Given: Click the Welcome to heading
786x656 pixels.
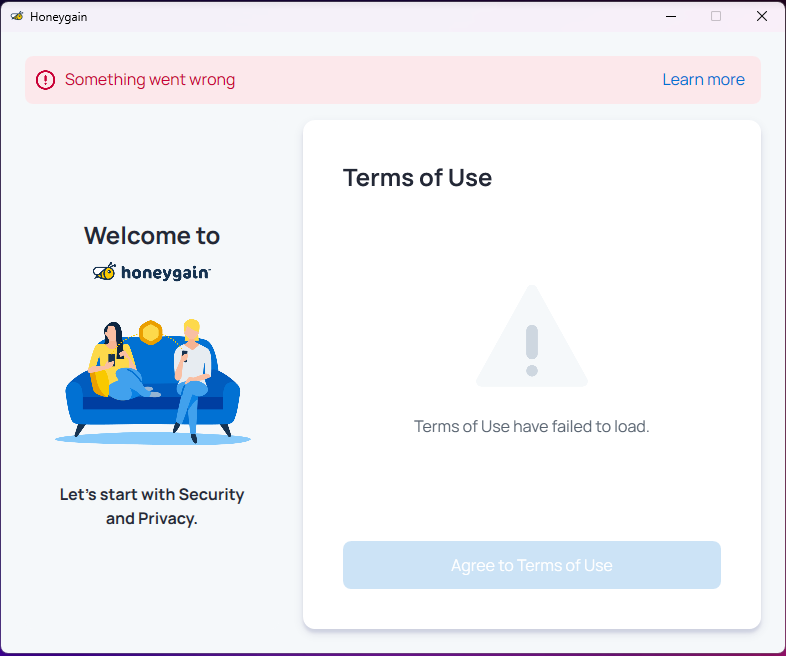Looking at the screenshot, I should point(152,236).
